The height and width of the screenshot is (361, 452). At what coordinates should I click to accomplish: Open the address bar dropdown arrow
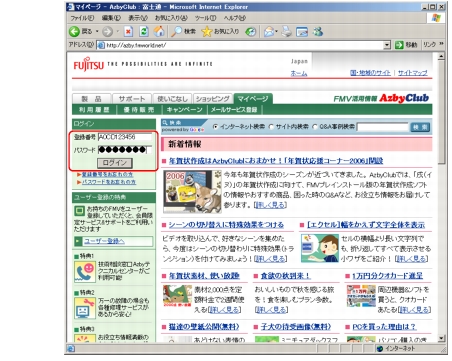tap(387, 45)
